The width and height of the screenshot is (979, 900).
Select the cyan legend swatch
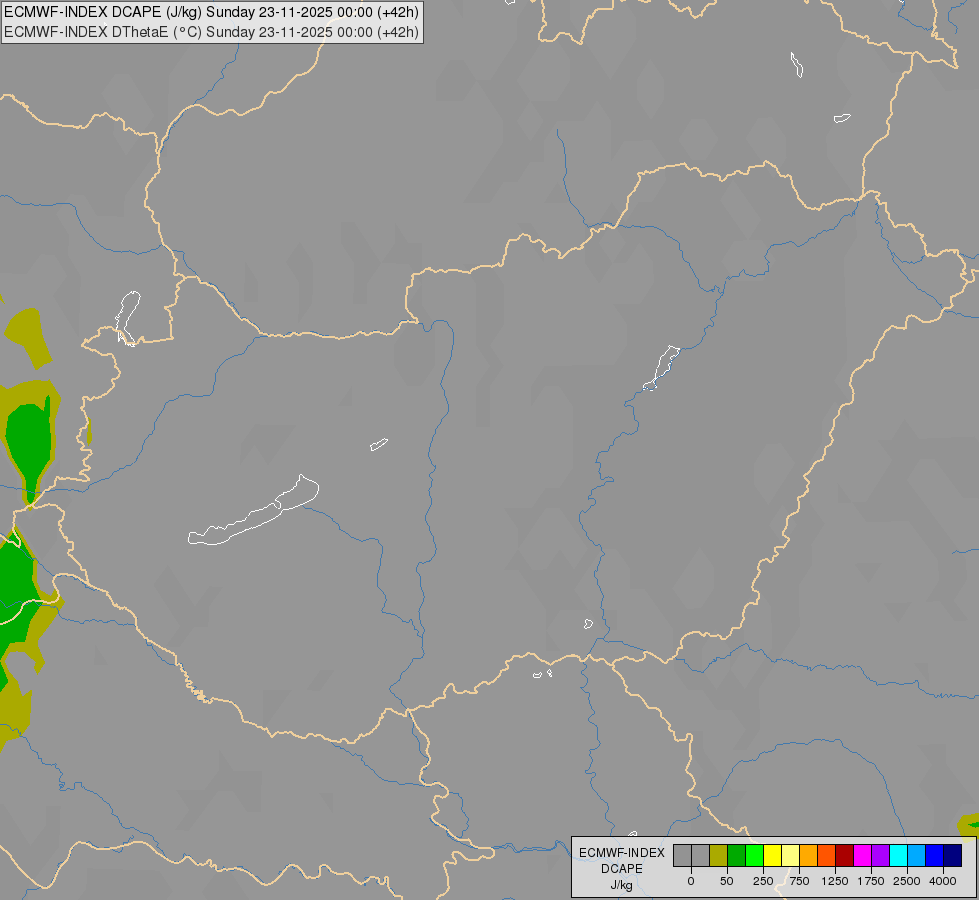pos(898,856)
